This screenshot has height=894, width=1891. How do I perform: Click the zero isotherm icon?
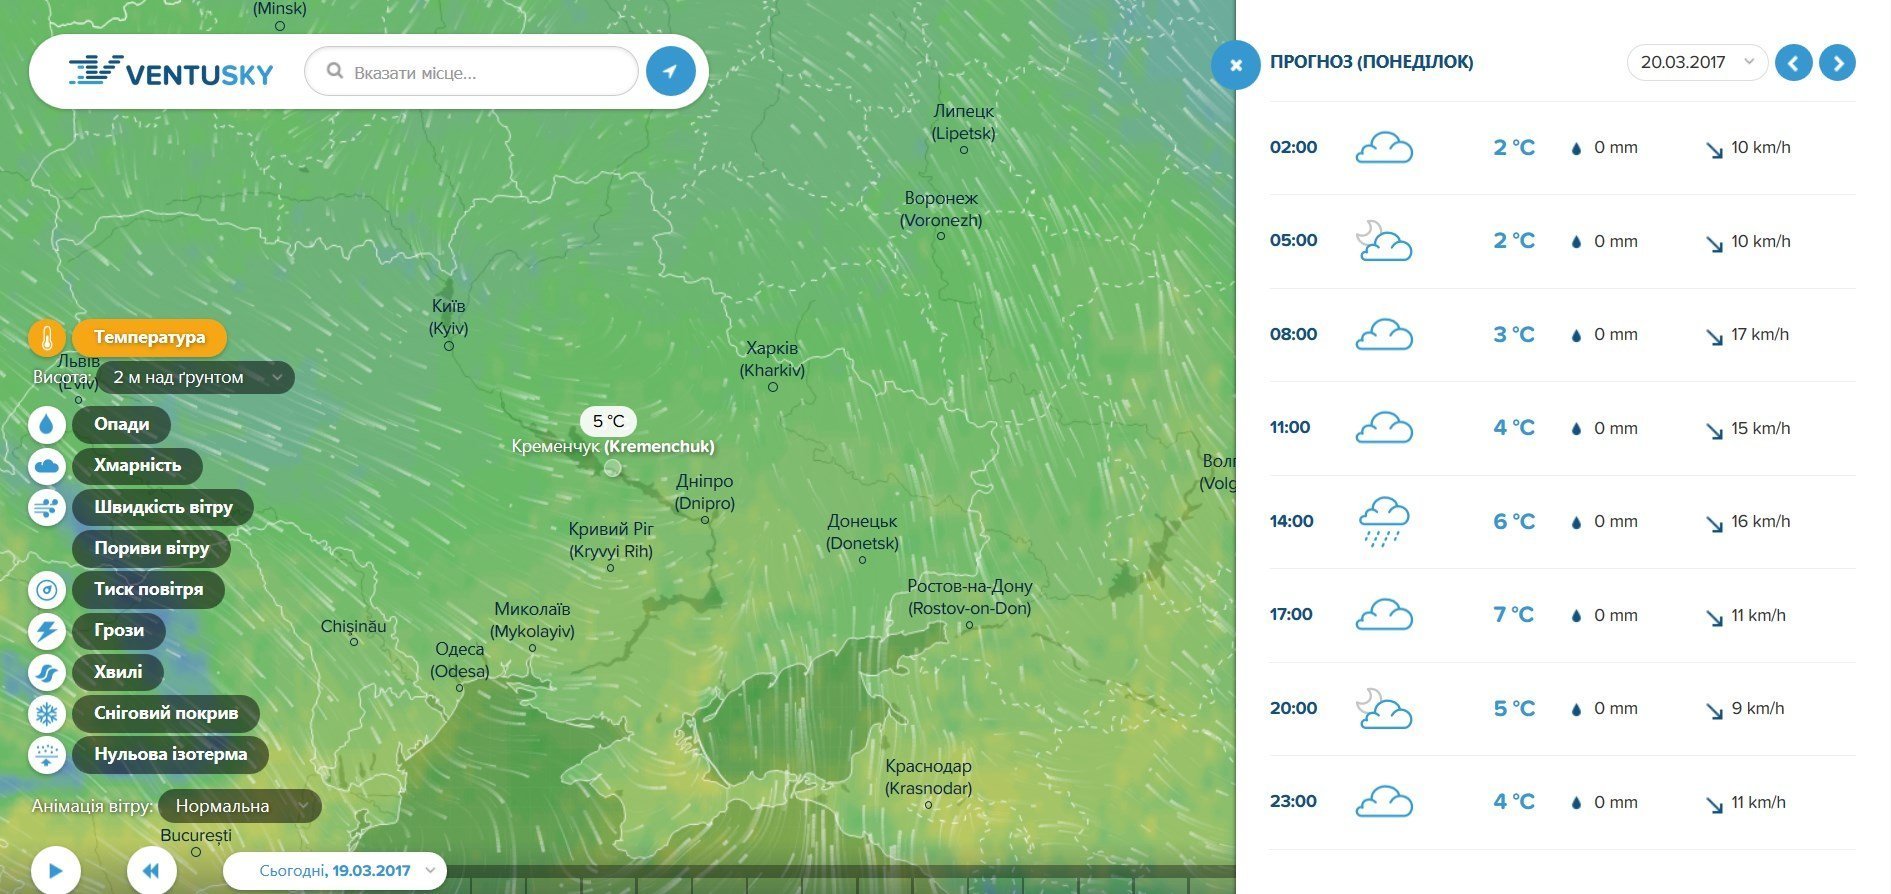47,755
